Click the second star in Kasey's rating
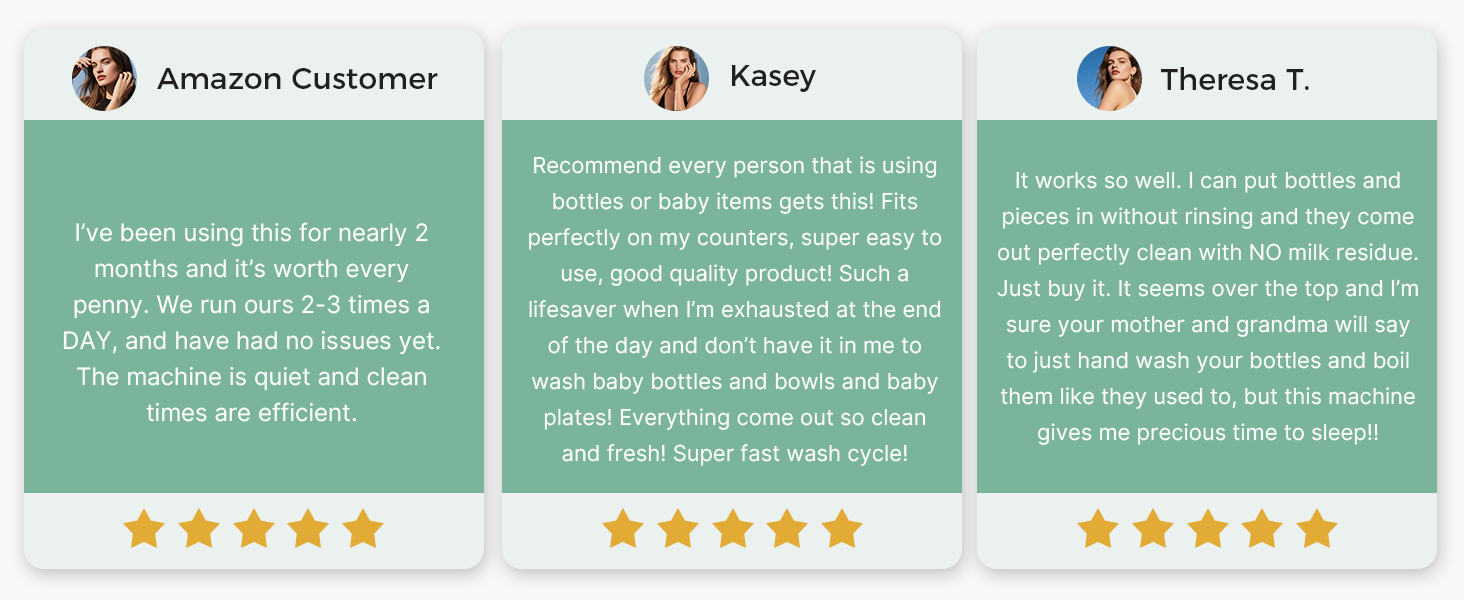The height and width of the screenshot is (600, 1464). pyautogui.click(x=678, y=529)
